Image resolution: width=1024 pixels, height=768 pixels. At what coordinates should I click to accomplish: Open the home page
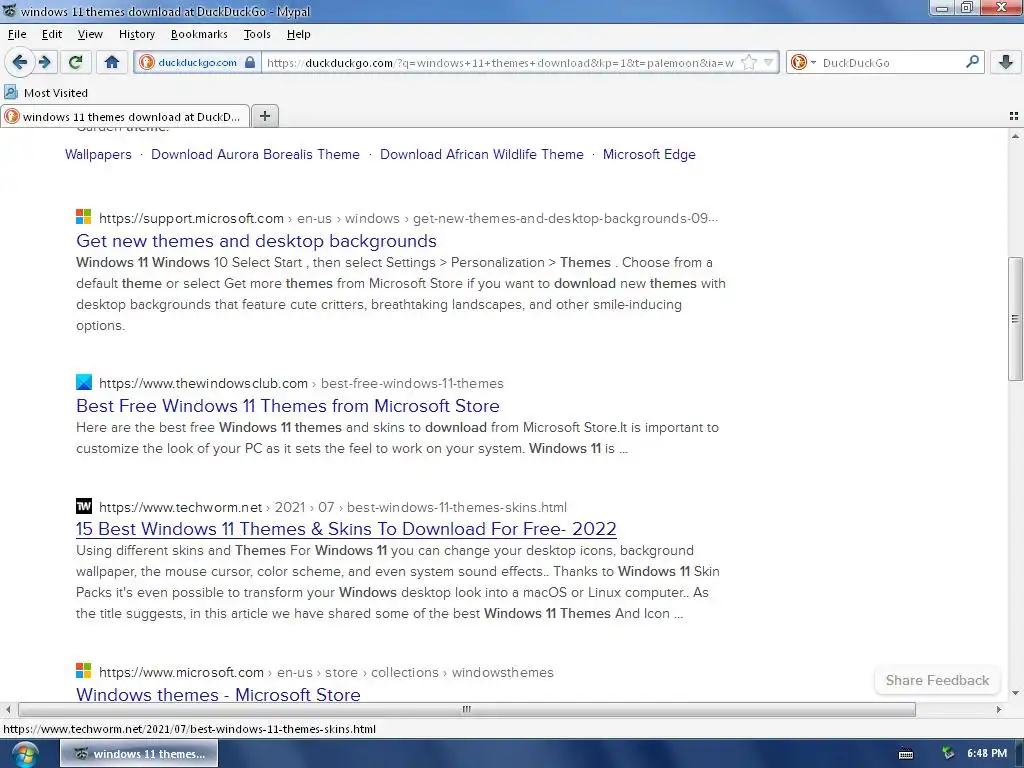coord(112,62)
